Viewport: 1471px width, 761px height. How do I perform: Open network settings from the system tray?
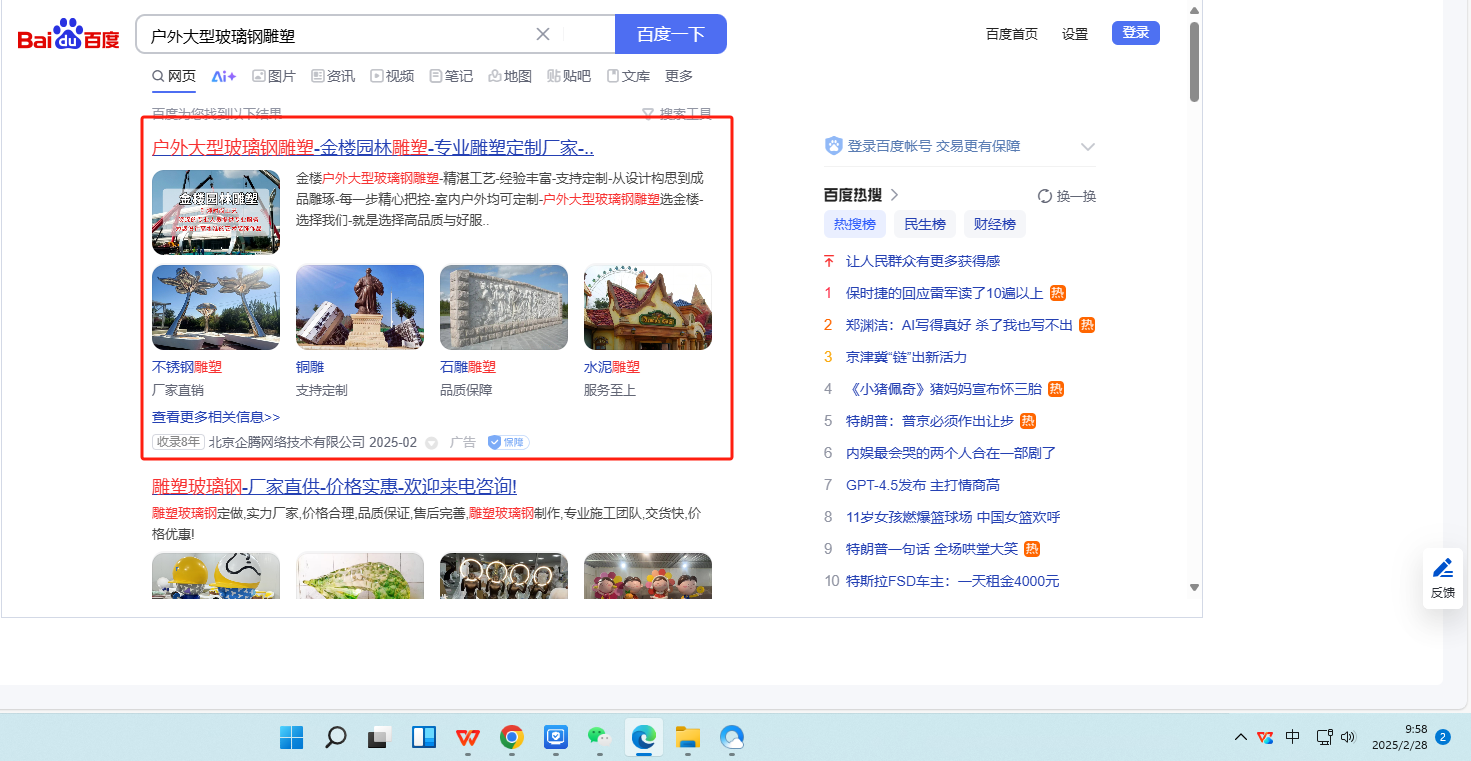point(1324,738)
